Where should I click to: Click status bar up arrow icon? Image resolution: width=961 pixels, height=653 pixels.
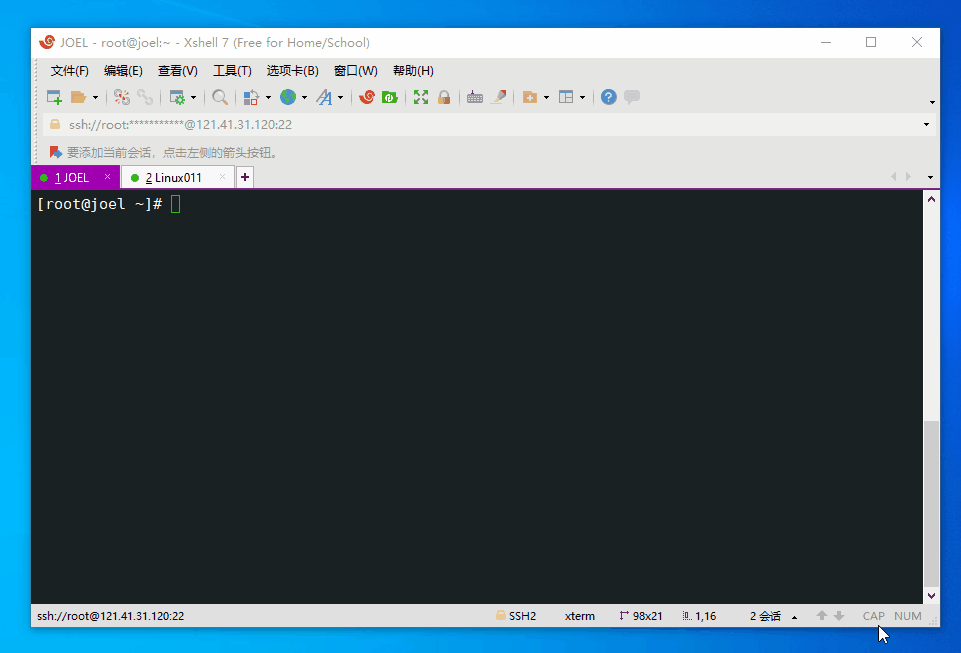(x=822, y=616)
